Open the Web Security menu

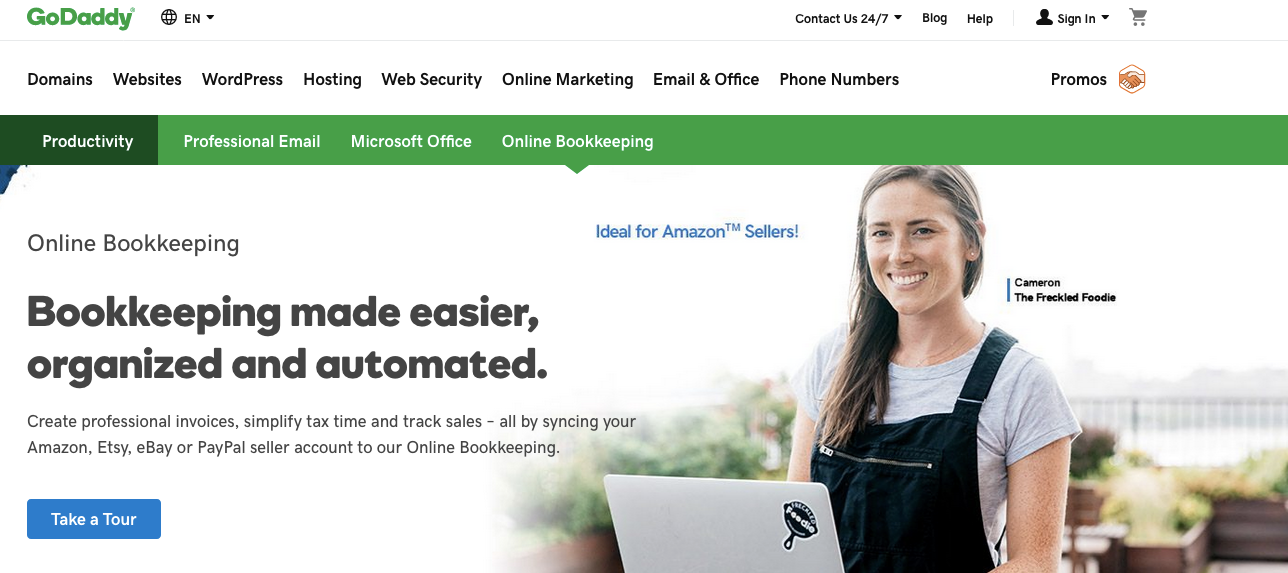431,79
